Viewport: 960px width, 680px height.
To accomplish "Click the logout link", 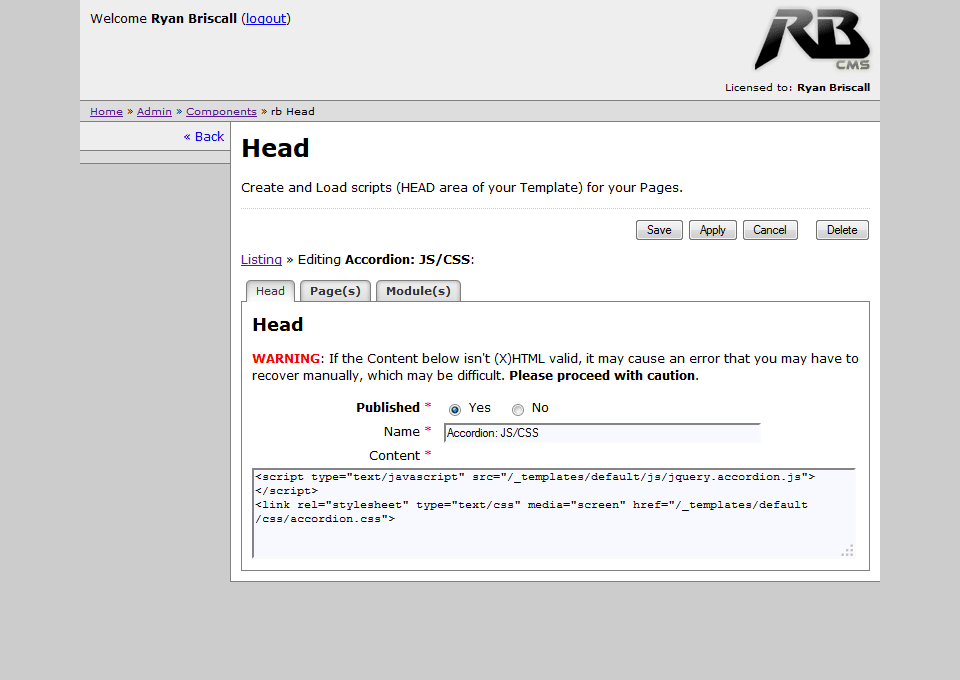I will tap(266, 18).
